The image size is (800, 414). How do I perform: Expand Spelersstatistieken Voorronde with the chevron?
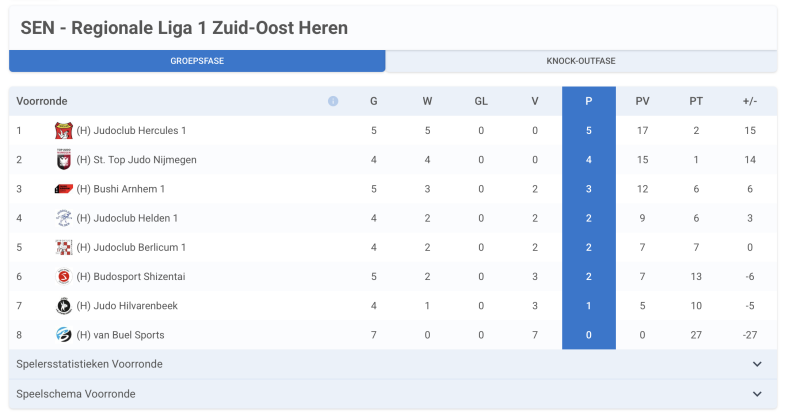(x=757, y=364)
